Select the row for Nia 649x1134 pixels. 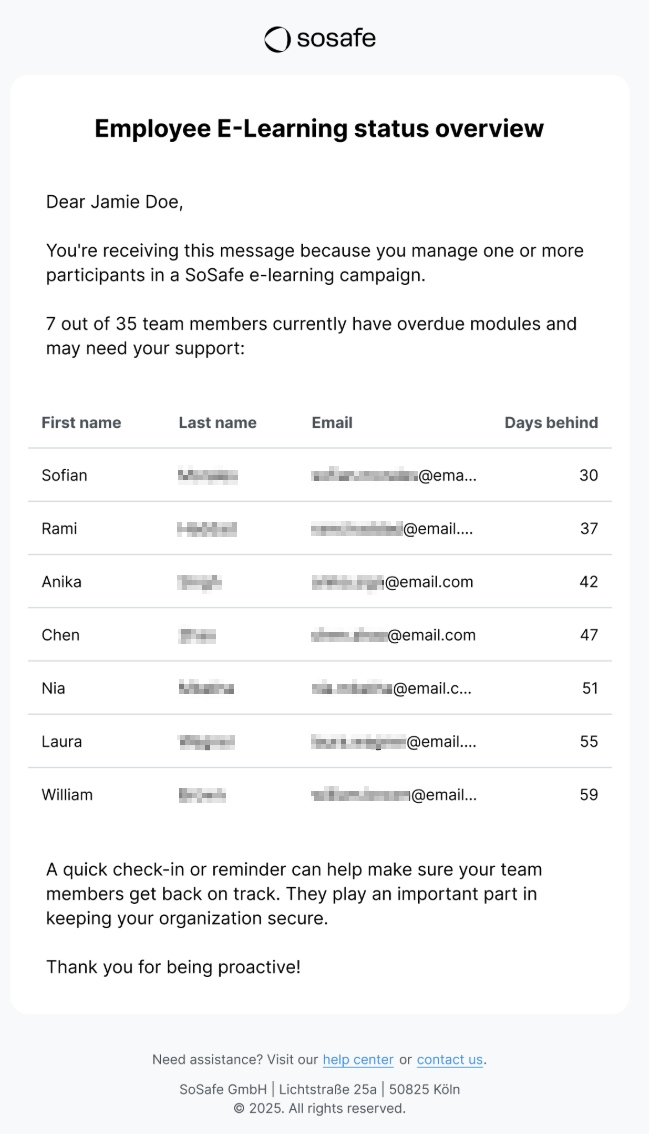click(x=320, y=688)
